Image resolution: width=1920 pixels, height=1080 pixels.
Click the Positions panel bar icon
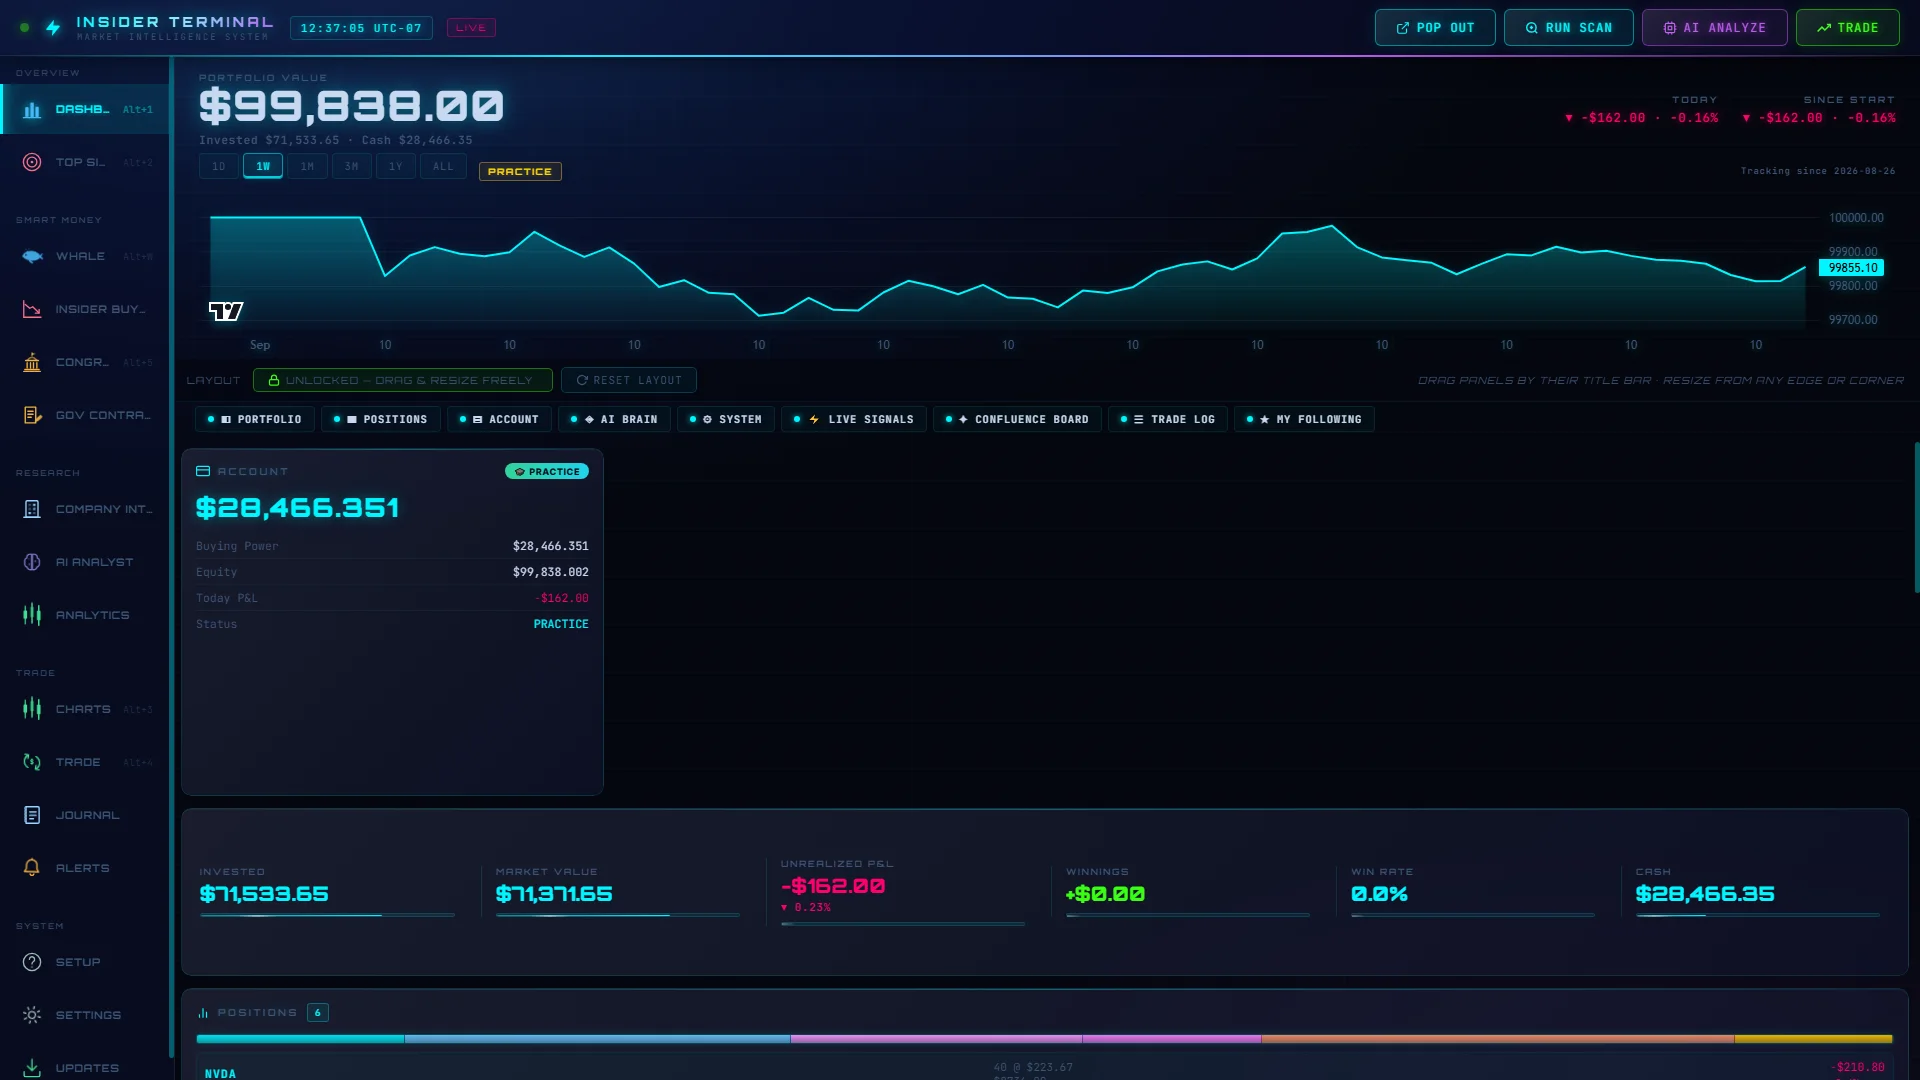click(203, 1013)
